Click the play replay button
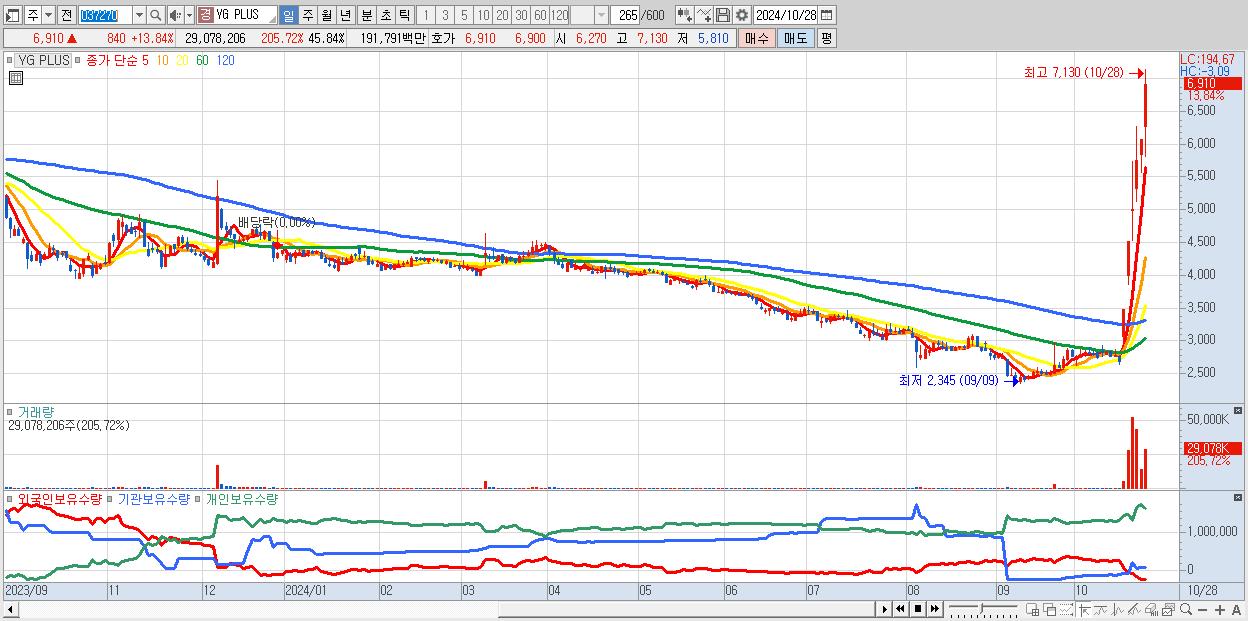The height and width of the screenshot is (621, 1248). coord(885,609)
